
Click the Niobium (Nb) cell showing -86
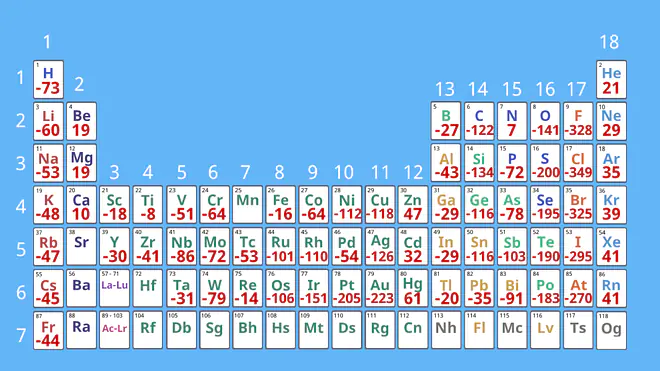point(181,247)
